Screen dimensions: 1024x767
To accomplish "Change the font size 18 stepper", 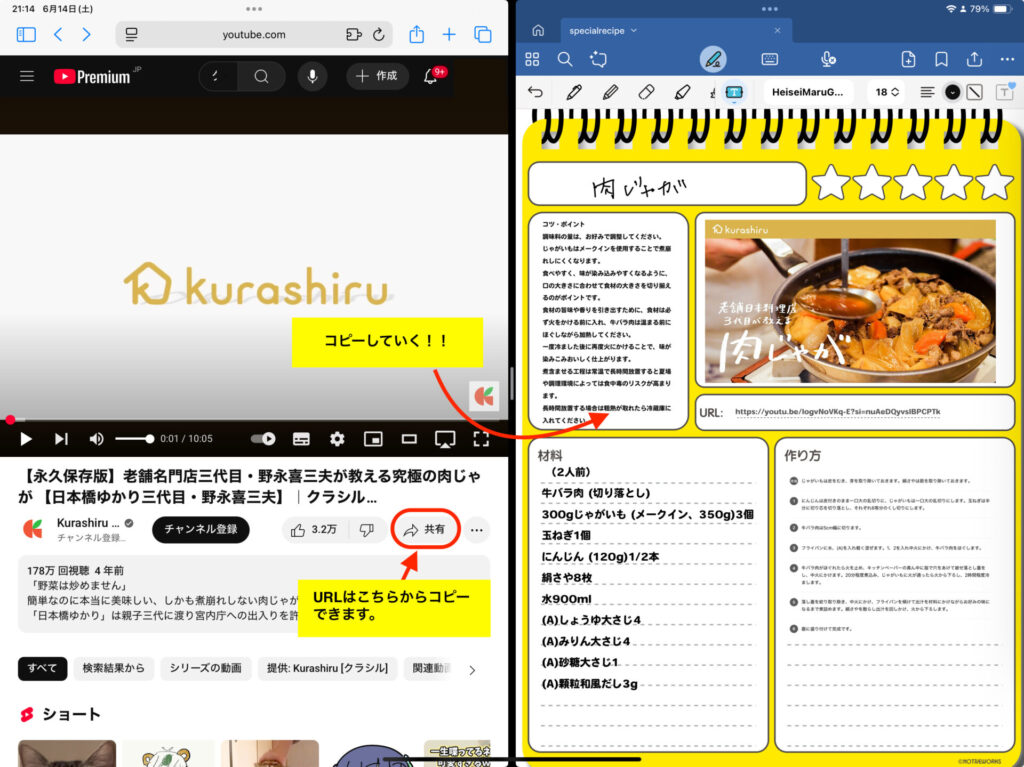I will (887, 92).
